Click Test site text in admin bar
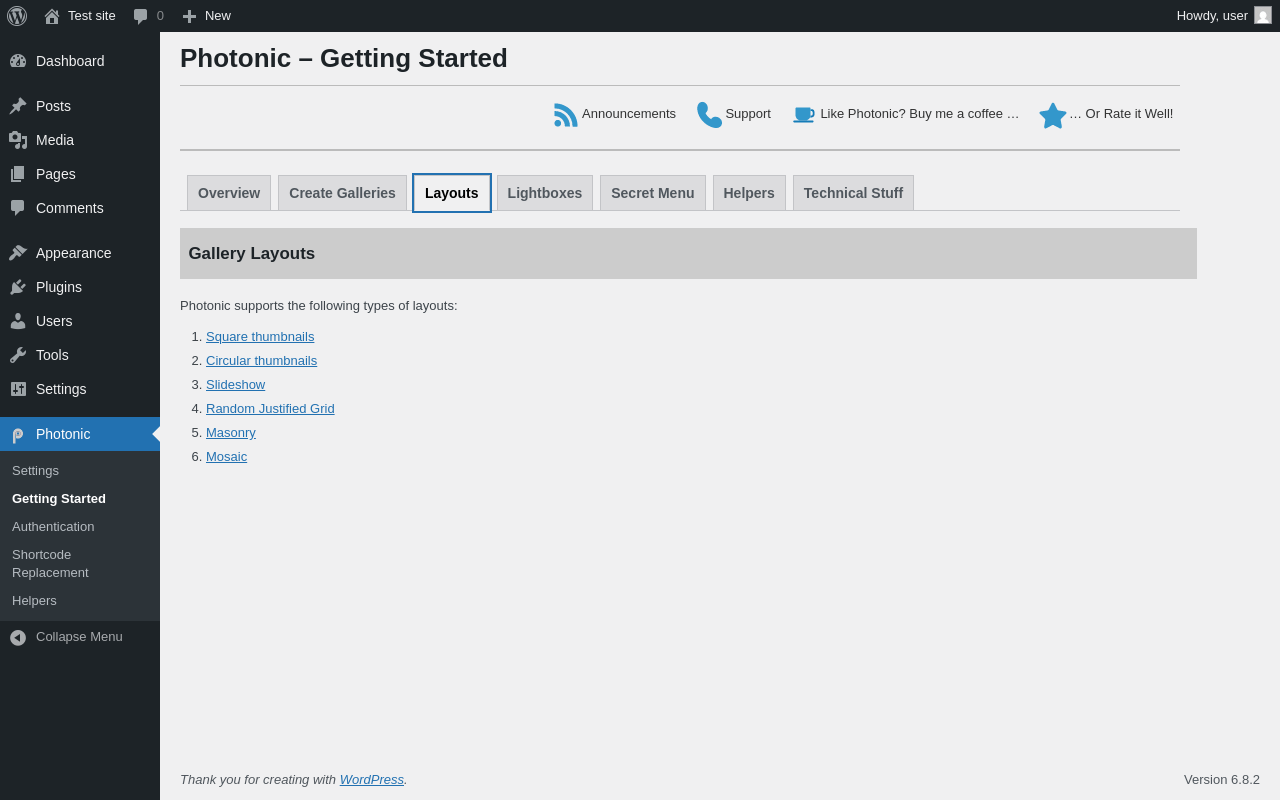Screen dimensions: 1280x800 tap(92, 16)
